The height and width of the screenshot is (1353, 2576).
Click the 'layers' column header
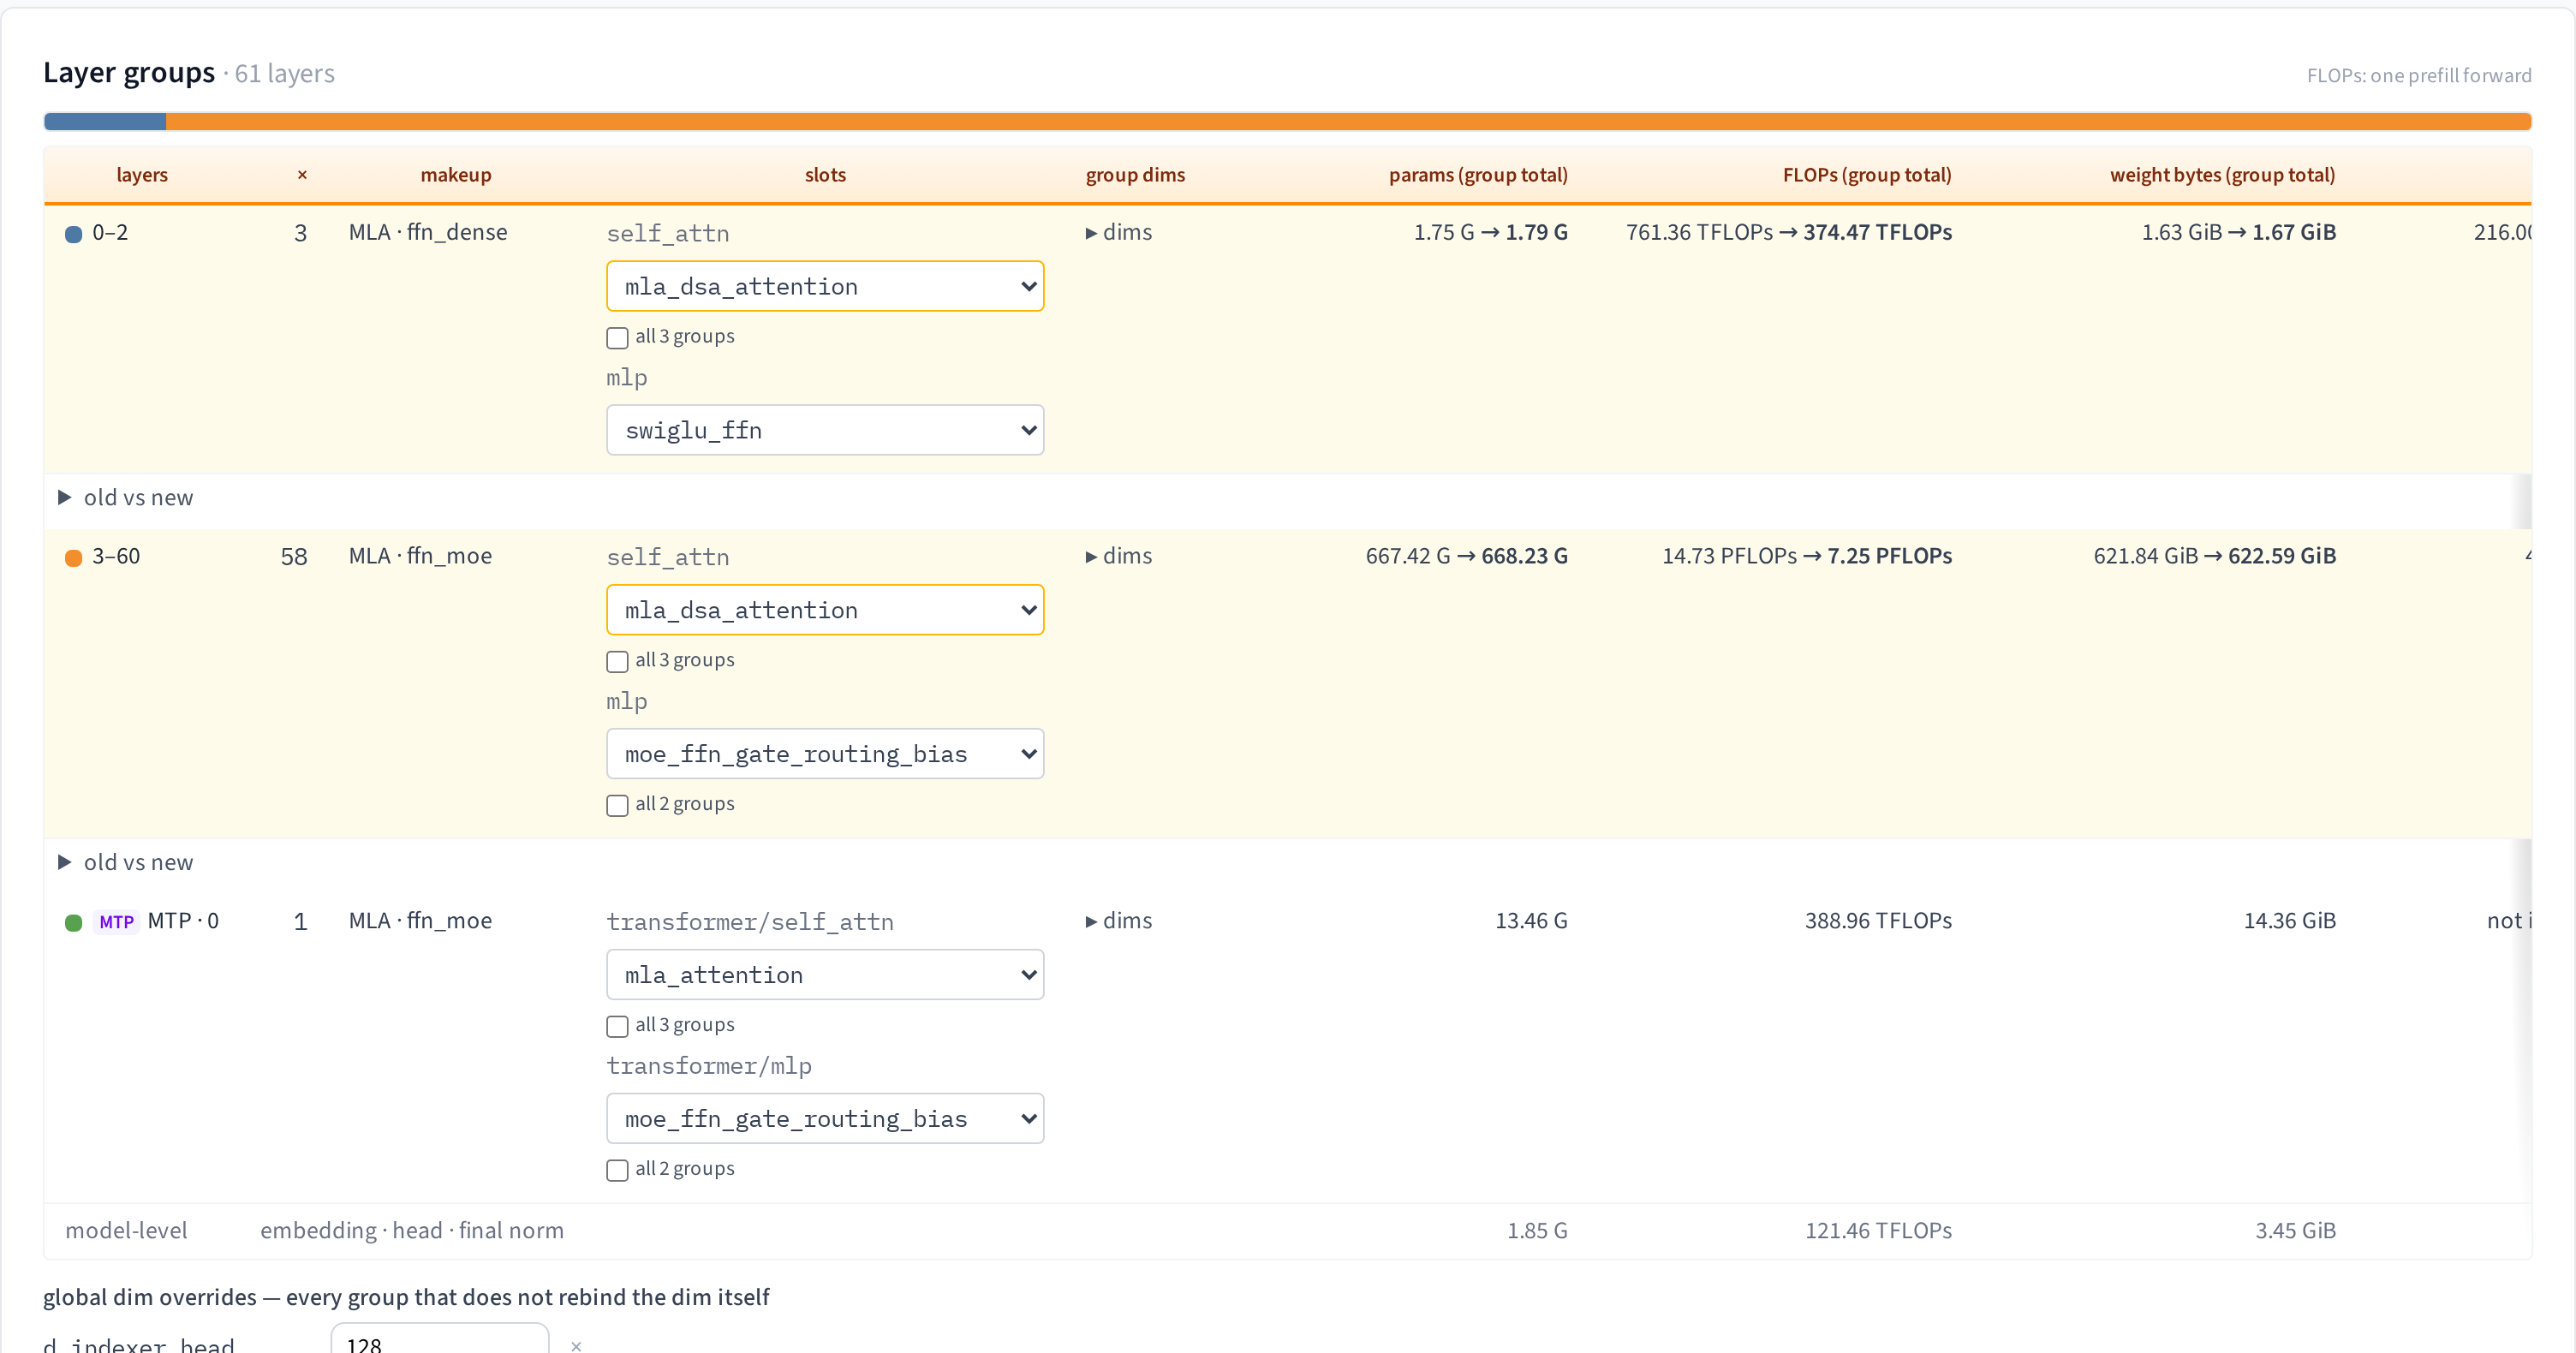tap(142, 176)
